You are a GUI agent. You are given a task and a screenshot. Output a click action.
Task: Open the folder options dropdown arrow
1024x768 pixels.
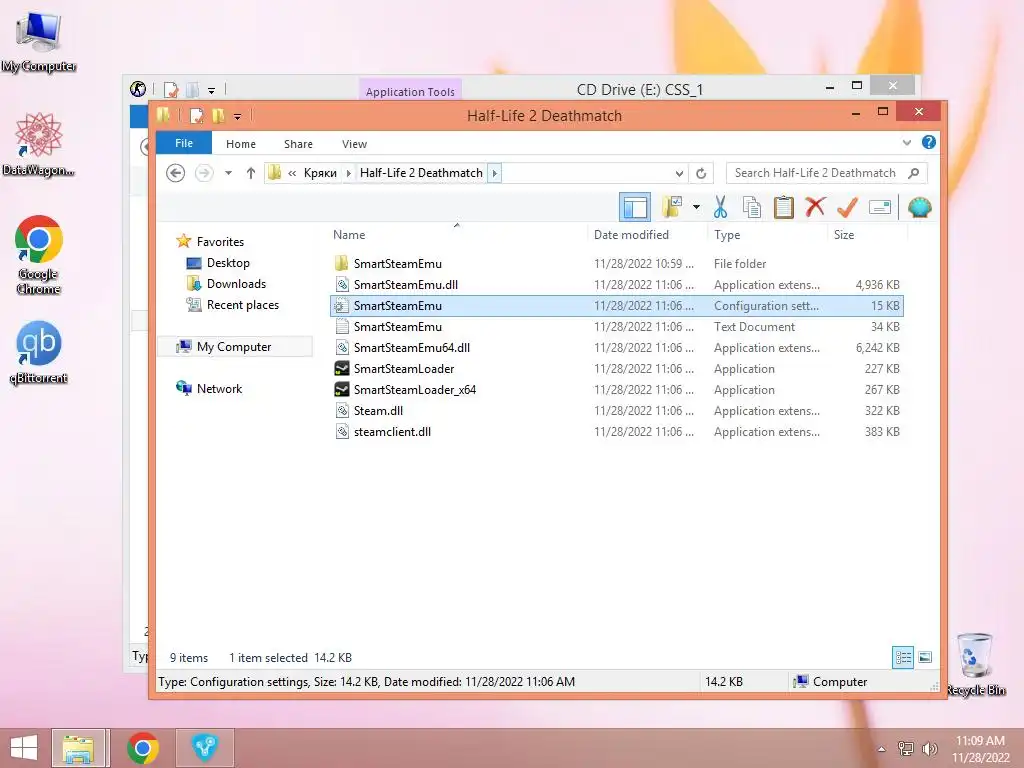coord(696,208)
